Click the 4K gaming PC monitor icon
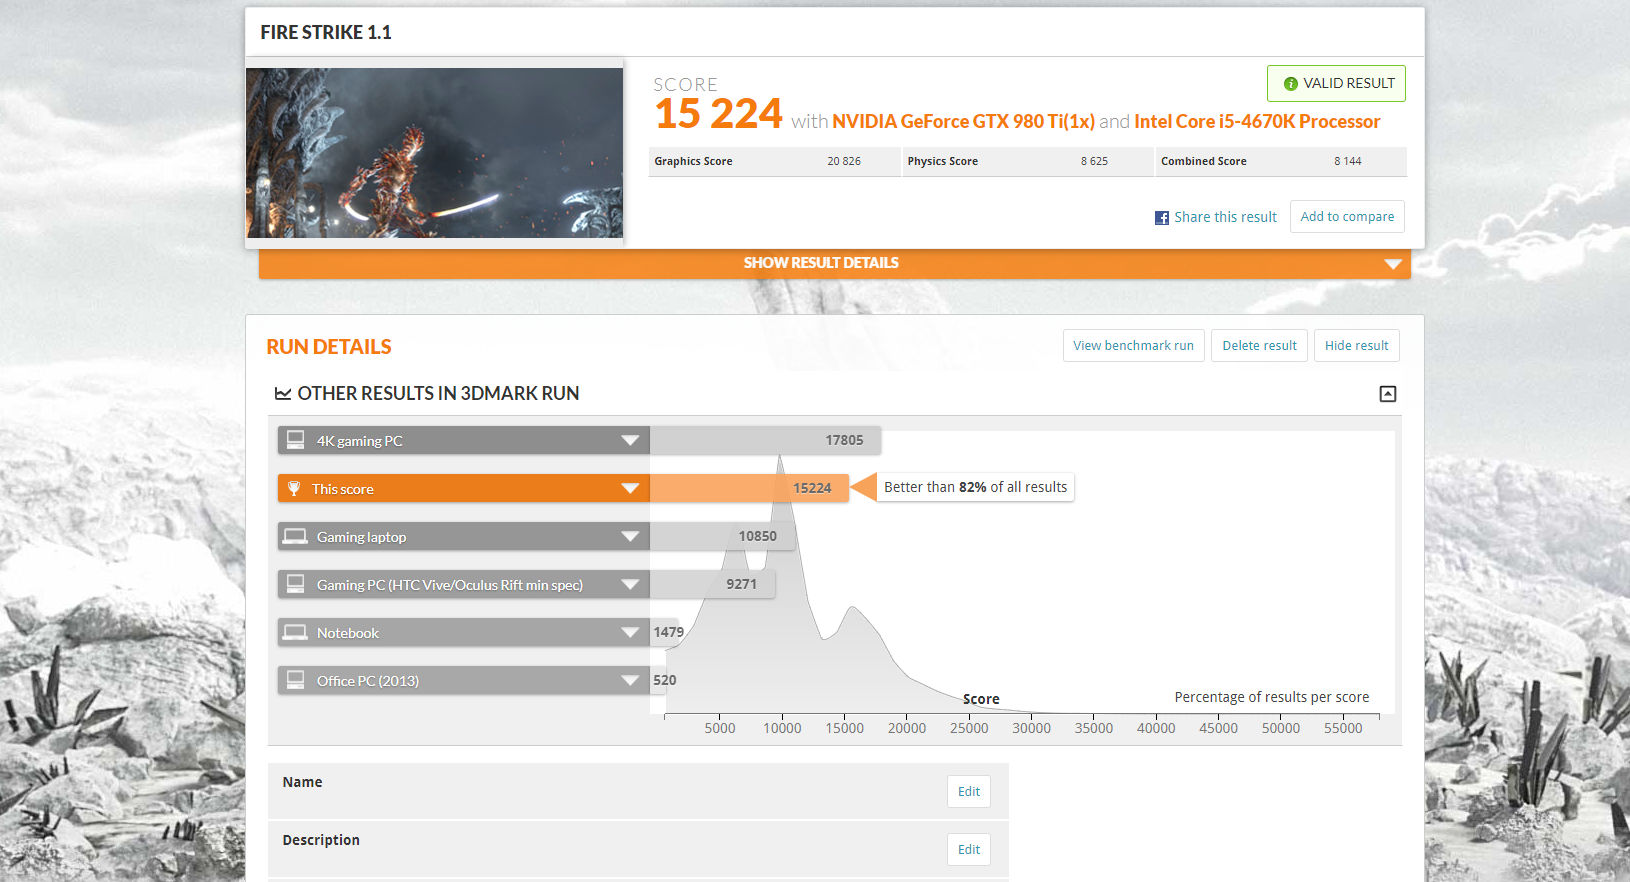The width and height of the screenshot is (1630, 882). pos(296,440)
